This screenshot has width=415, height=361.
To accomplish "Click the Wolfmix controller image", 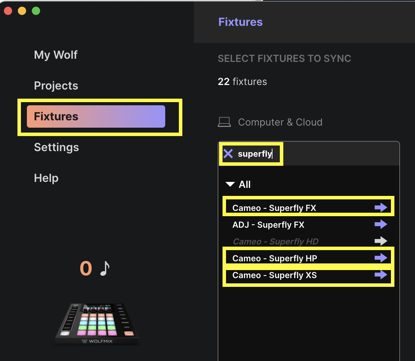I will (97, 324).
